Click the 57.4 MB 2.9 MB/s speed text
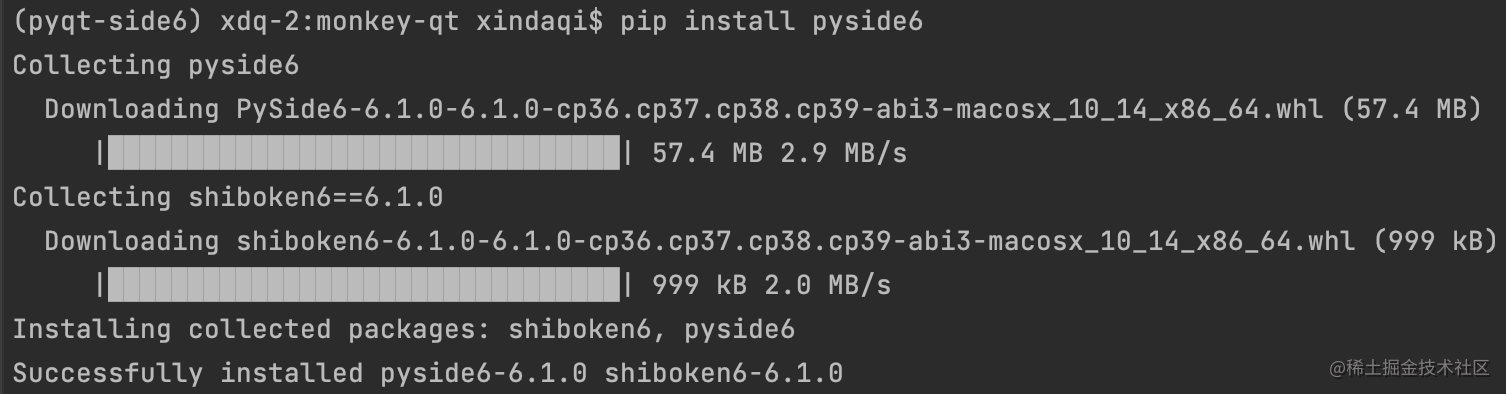The height and width of the screenshot is (394, 1506). [x=779, y=154]
